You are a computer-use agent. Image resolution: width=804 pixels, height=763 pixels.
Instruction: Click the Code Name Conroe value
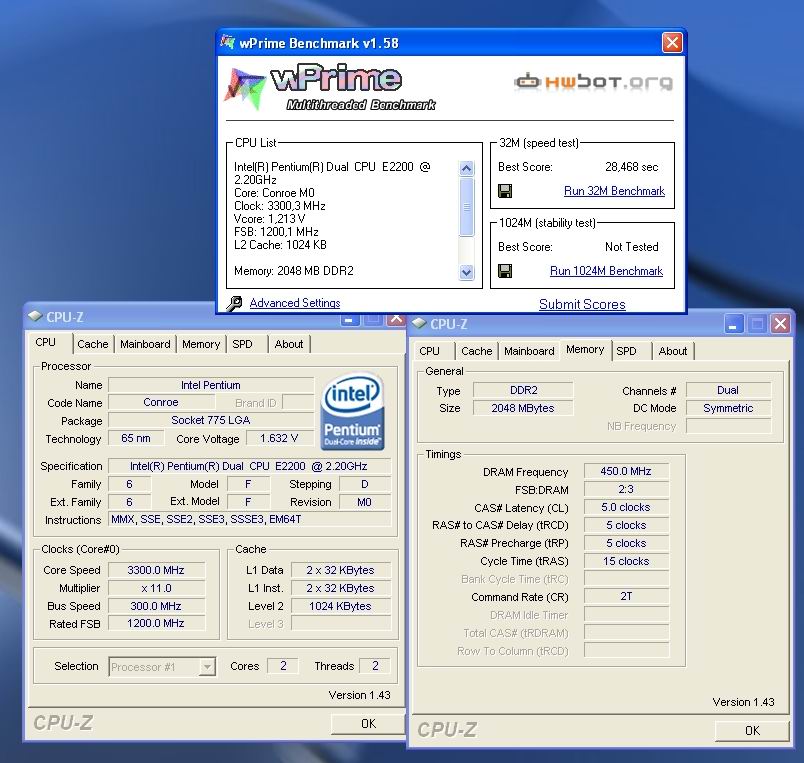point(161,403)
